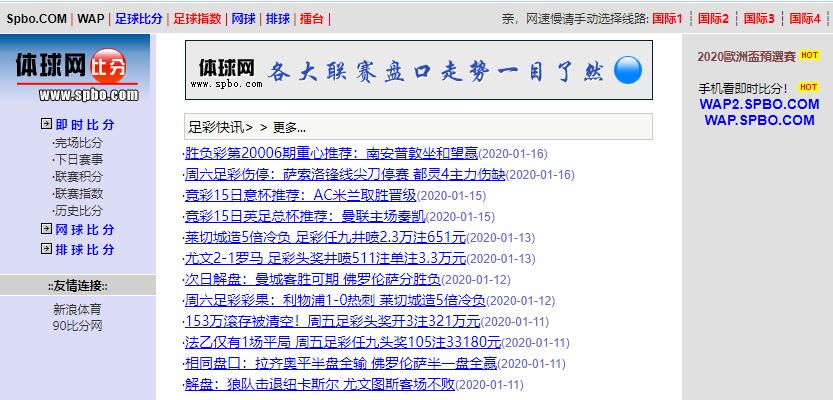Image resolution: width=833 pixels, height=400 pixels.
Task: Click the blue ball in the banner
Action: pyautogui.click(x=627, y=70)
